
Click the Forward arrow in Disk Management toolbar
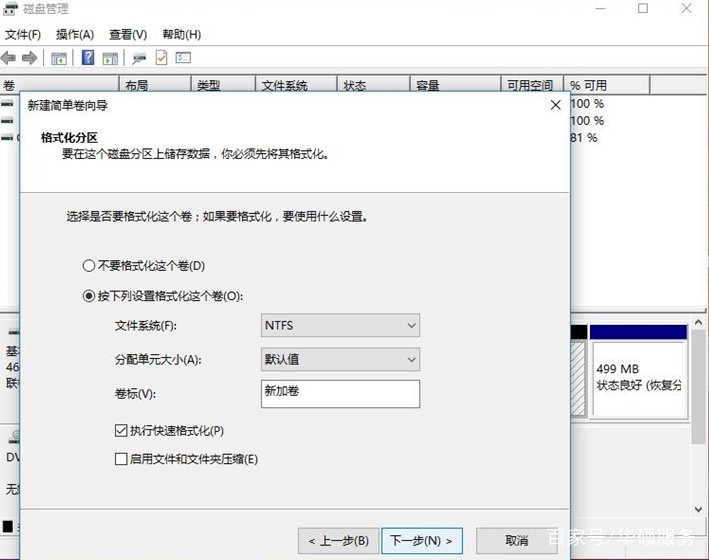pyautogui.click(x=29, y=58)
